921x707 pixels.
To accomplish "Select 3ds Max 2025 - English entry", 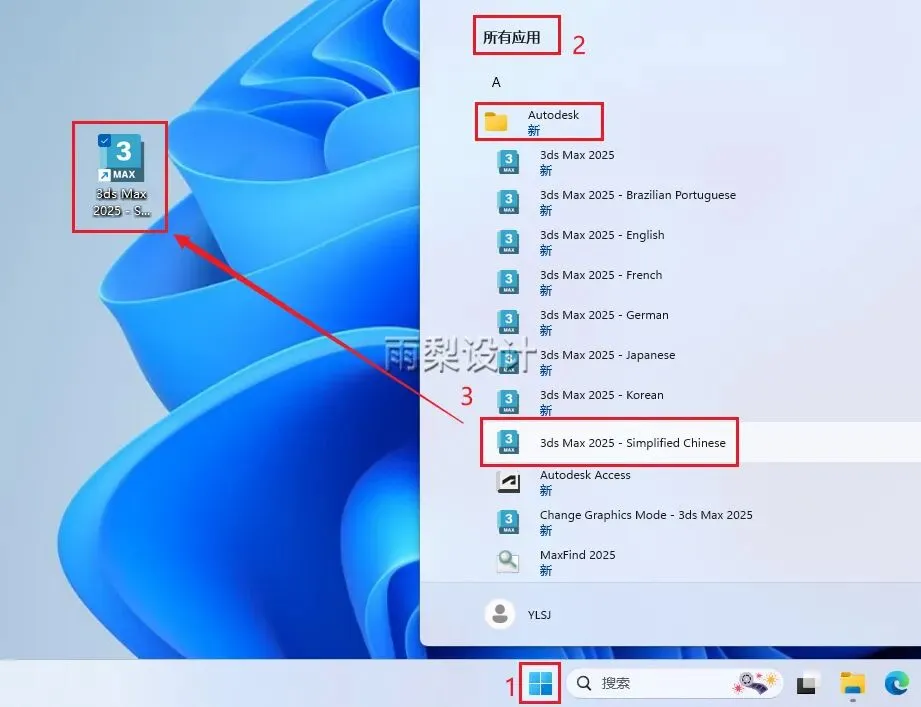I will (602, 235).
